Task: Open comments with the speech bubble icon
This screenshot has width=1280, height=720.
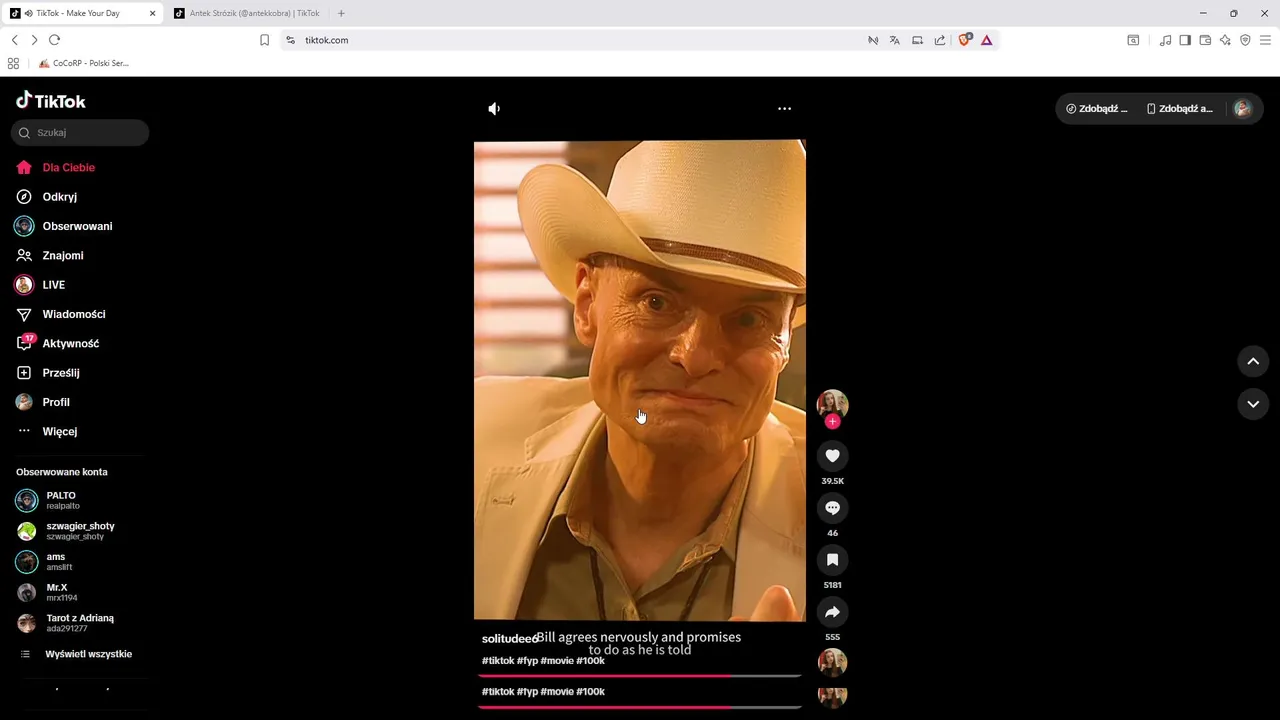Action: point(832,508)
